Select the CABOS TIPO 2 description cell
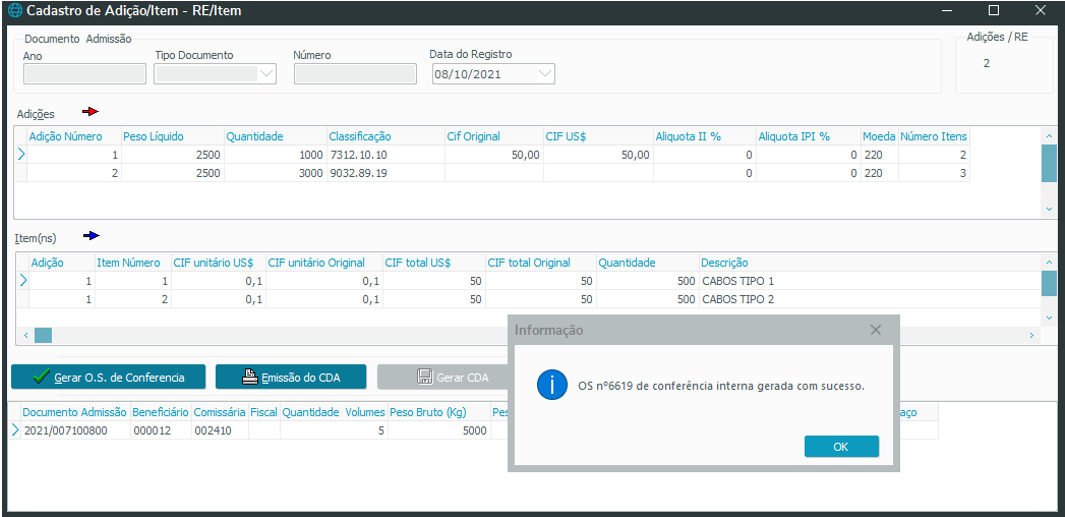Viewport: 1065px width, 517px height. [x=869, y=299]
